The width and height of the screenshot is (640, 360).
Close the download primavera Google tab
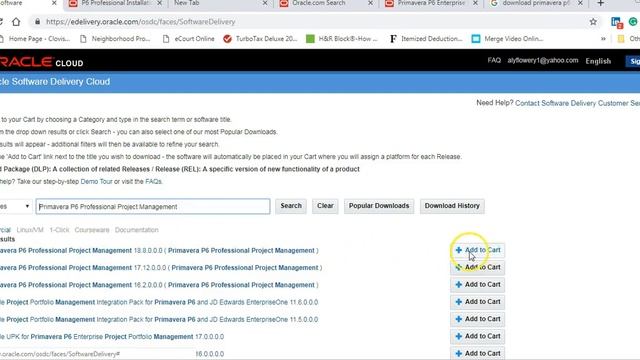click(580, 3)
